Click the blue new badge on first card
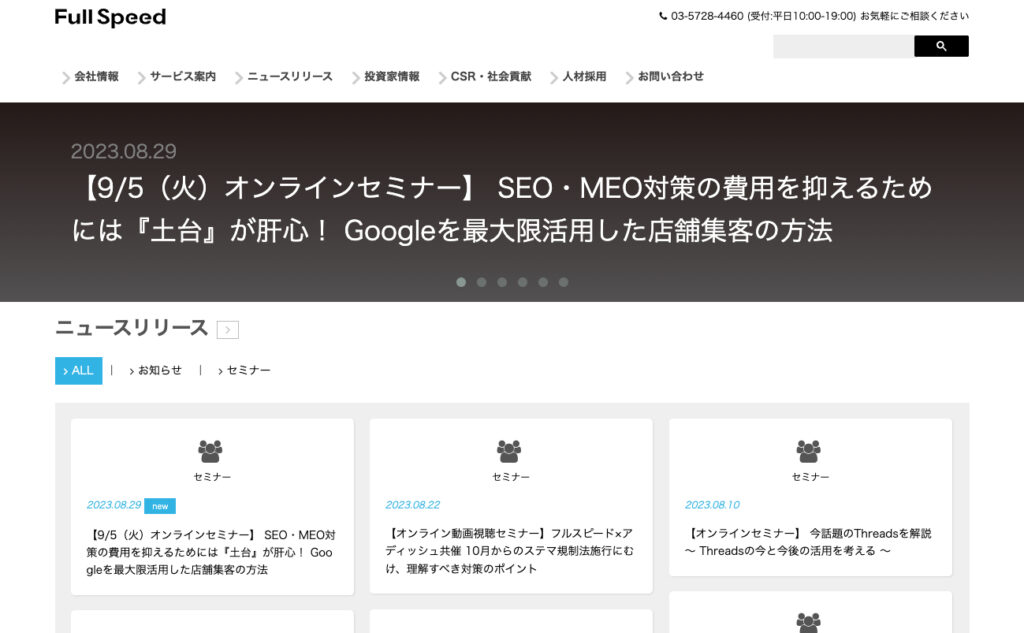This screenshot has height=633, width=1024. (x=159, y=506)
